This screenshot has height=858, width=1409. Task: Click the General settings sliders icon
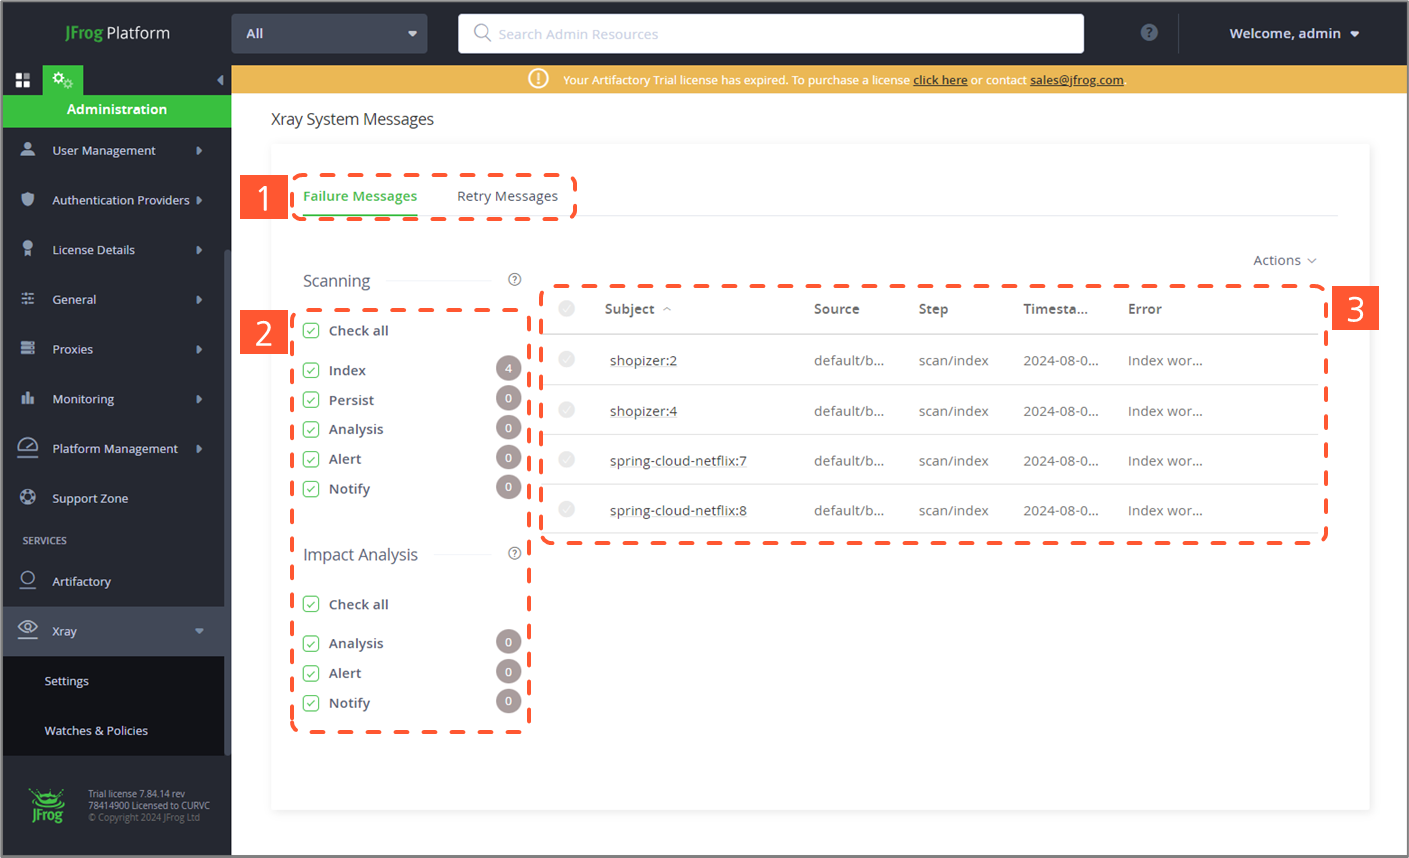(x=28, y=299)
